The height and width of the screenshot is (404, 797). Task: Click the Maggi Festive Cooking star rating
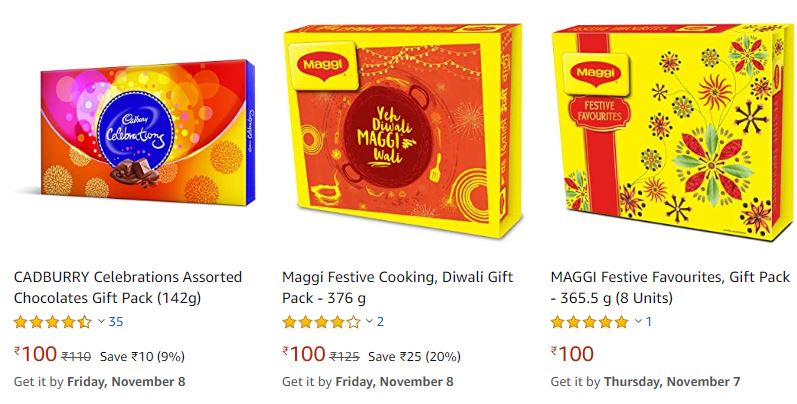pyautogui.click(x=321, y=322)
